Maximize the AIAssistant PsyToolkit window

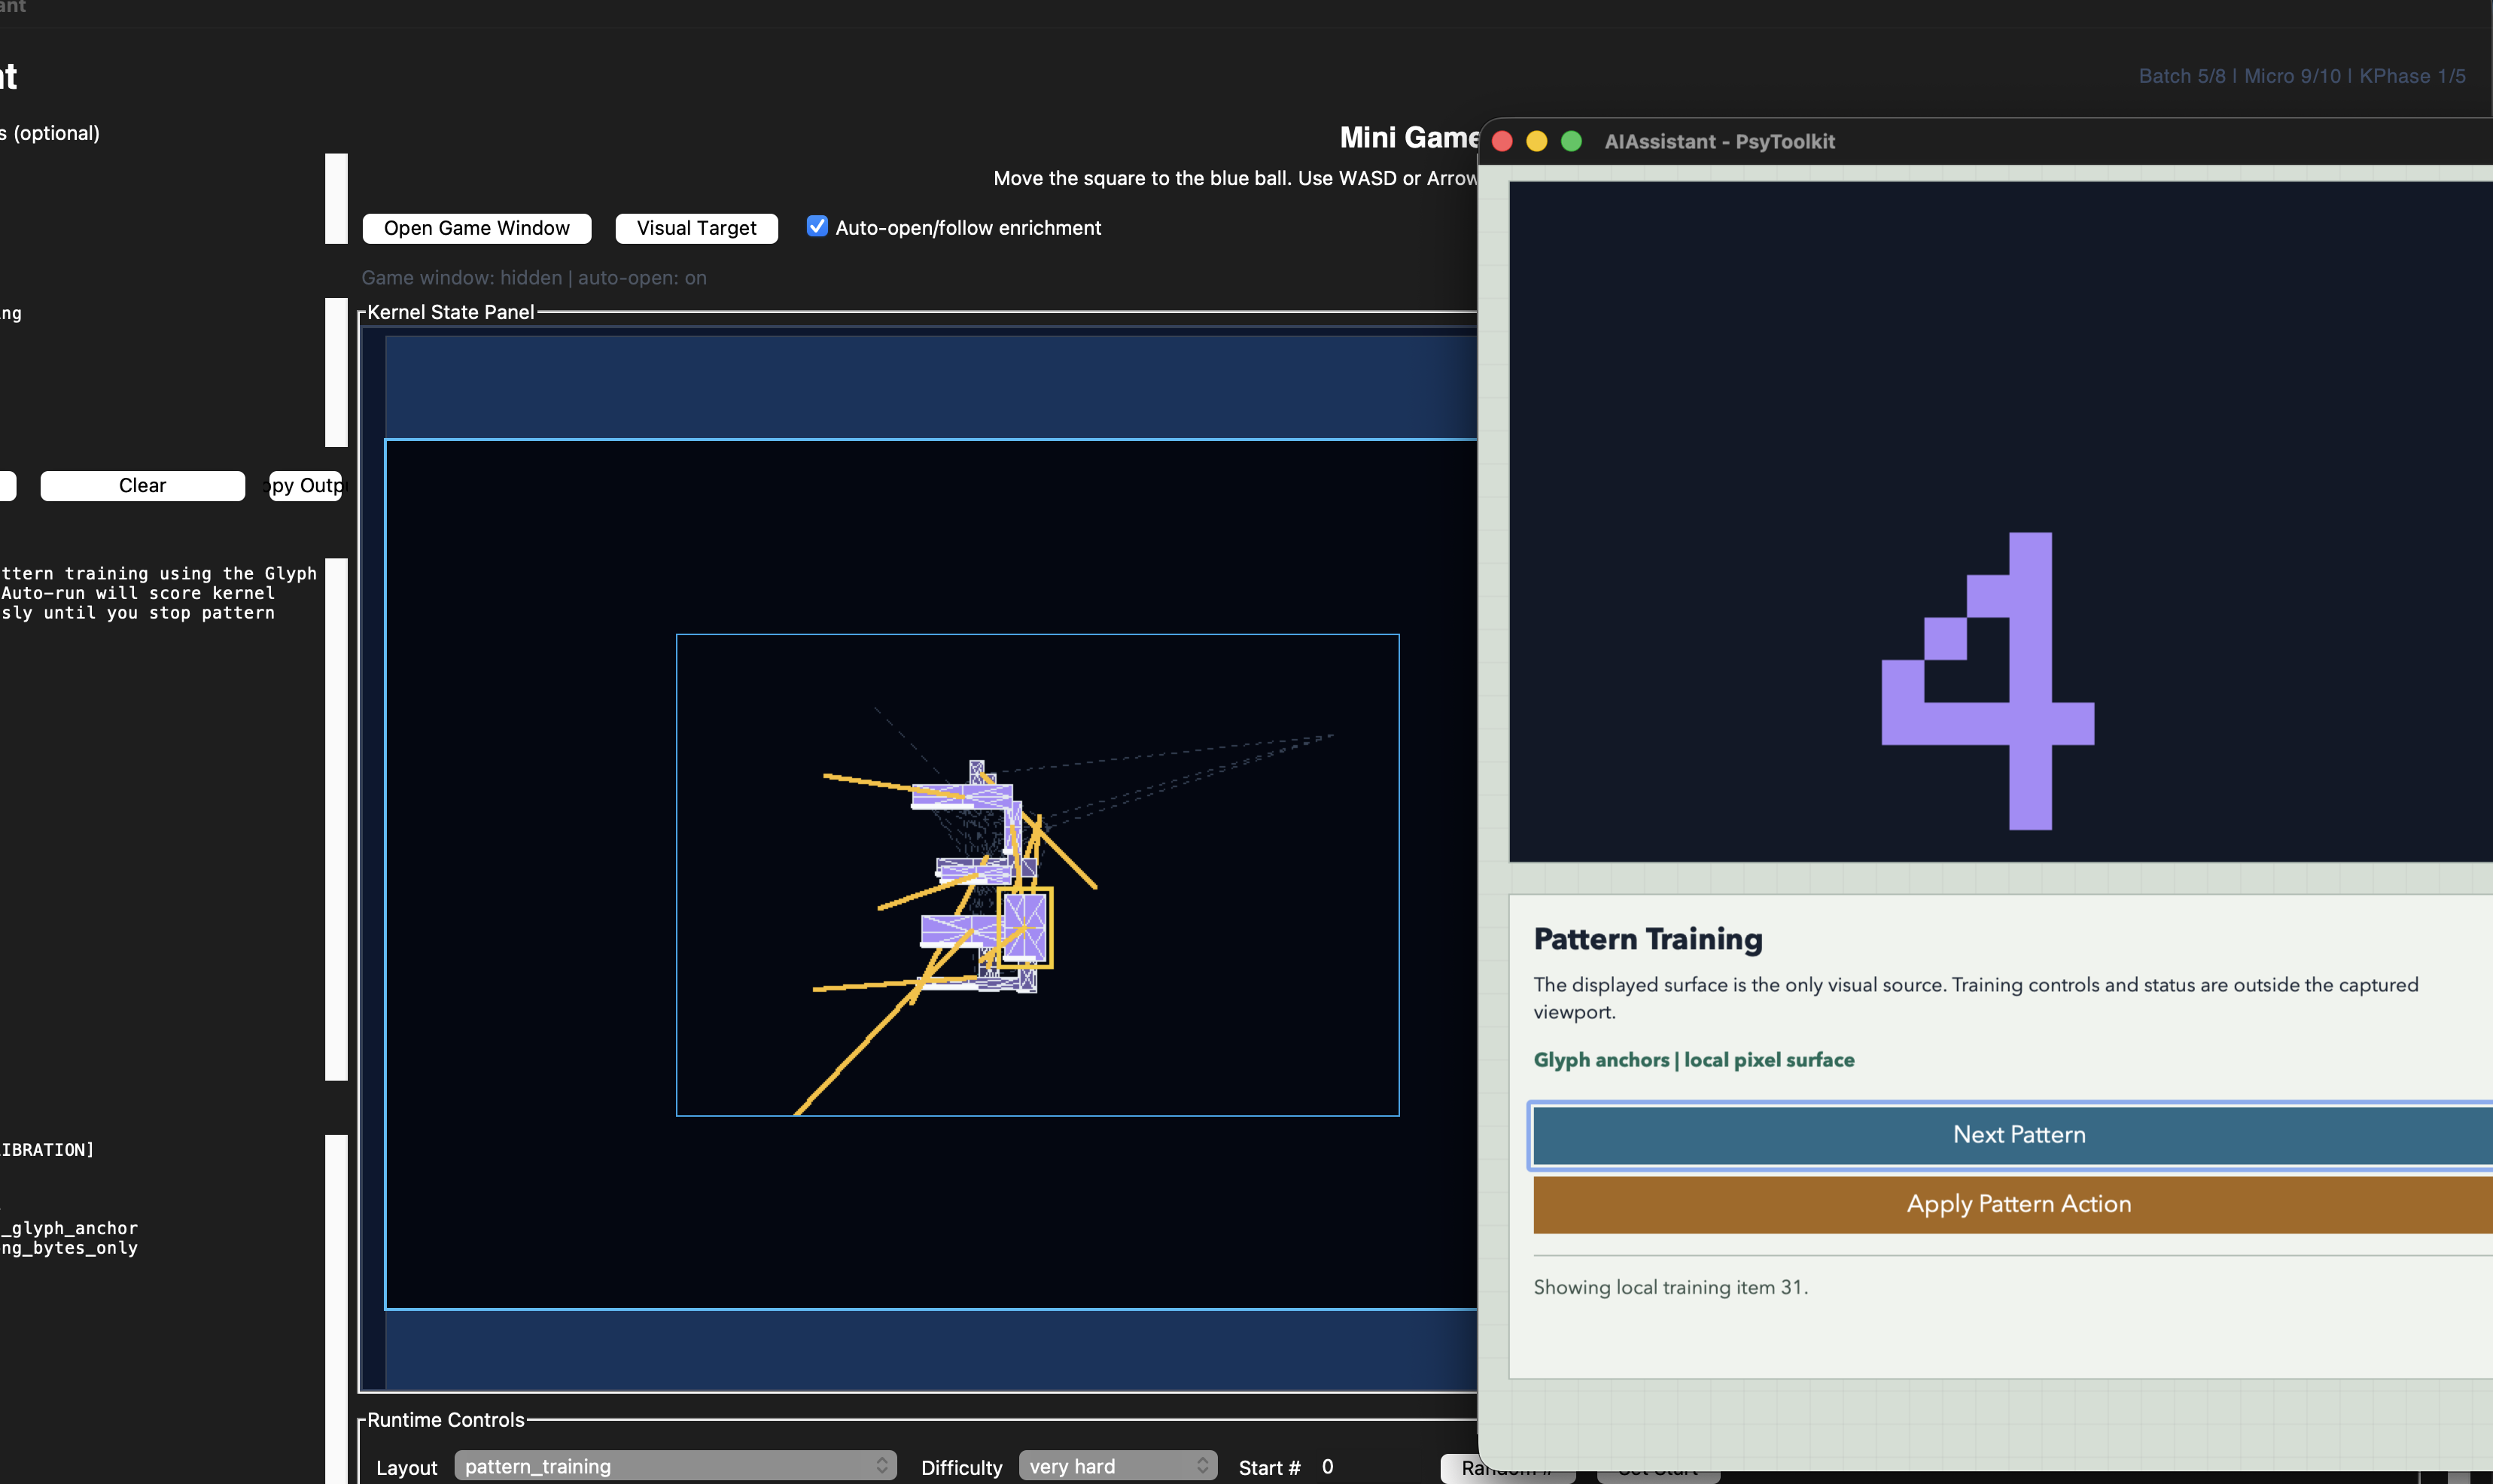pyautogui.click(x=1571, y=141)
